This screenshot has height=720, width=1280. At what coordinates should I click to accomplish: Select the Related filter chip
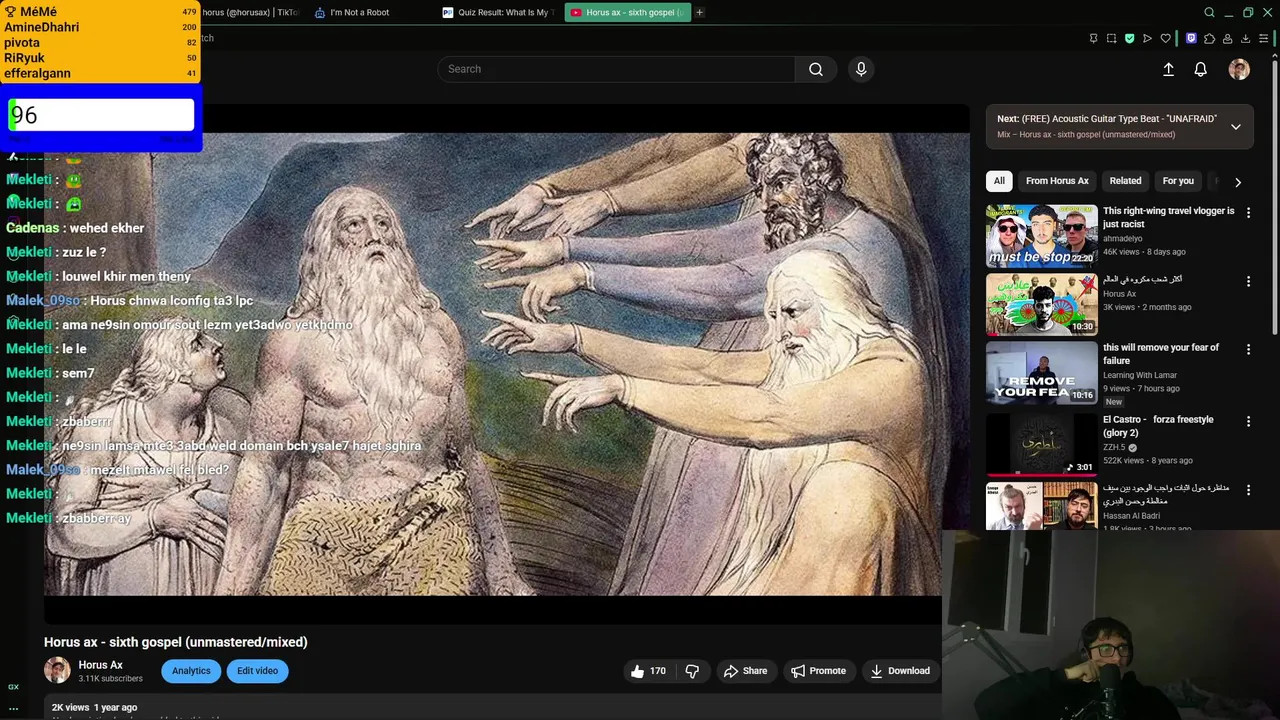tap(1125, 181)
